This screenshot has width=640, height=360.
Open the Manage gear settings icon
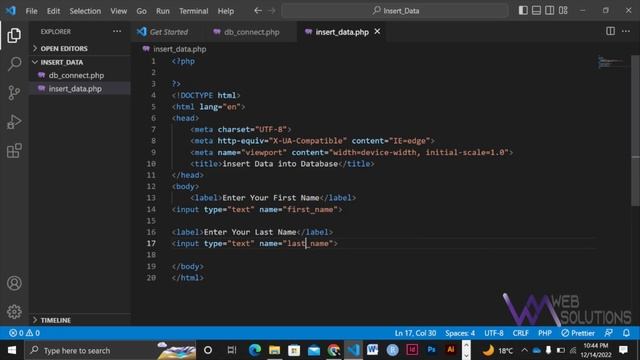tap(14, 311)
